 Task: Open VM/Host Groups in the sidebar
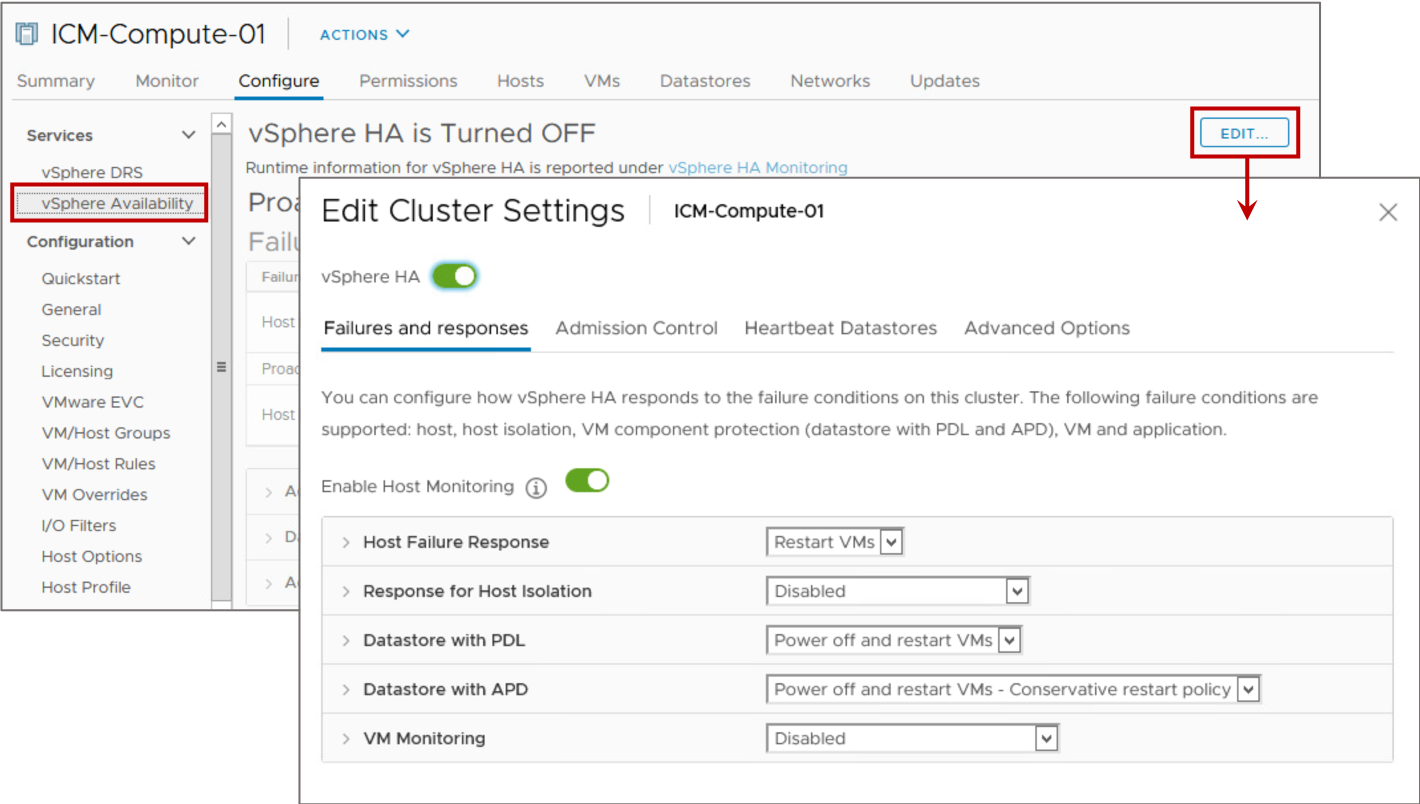(x=106, y=433)
